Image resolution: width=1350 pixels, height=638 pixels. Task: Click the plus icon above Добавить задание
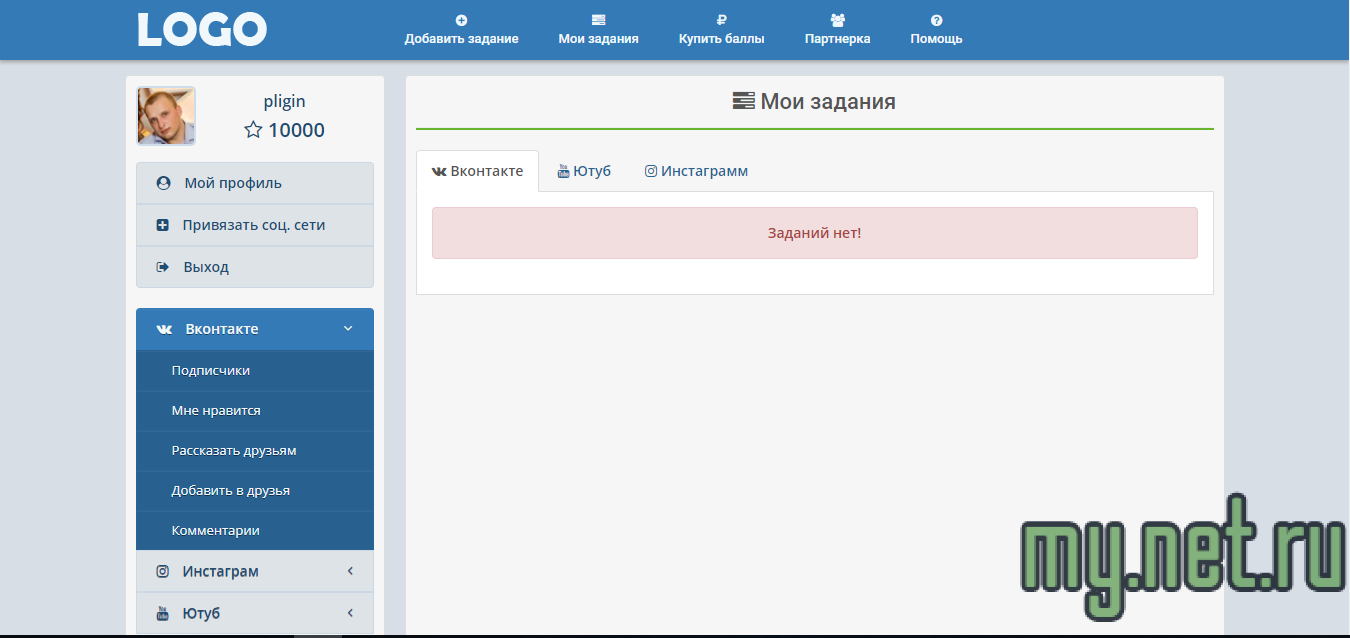(461, 20)
